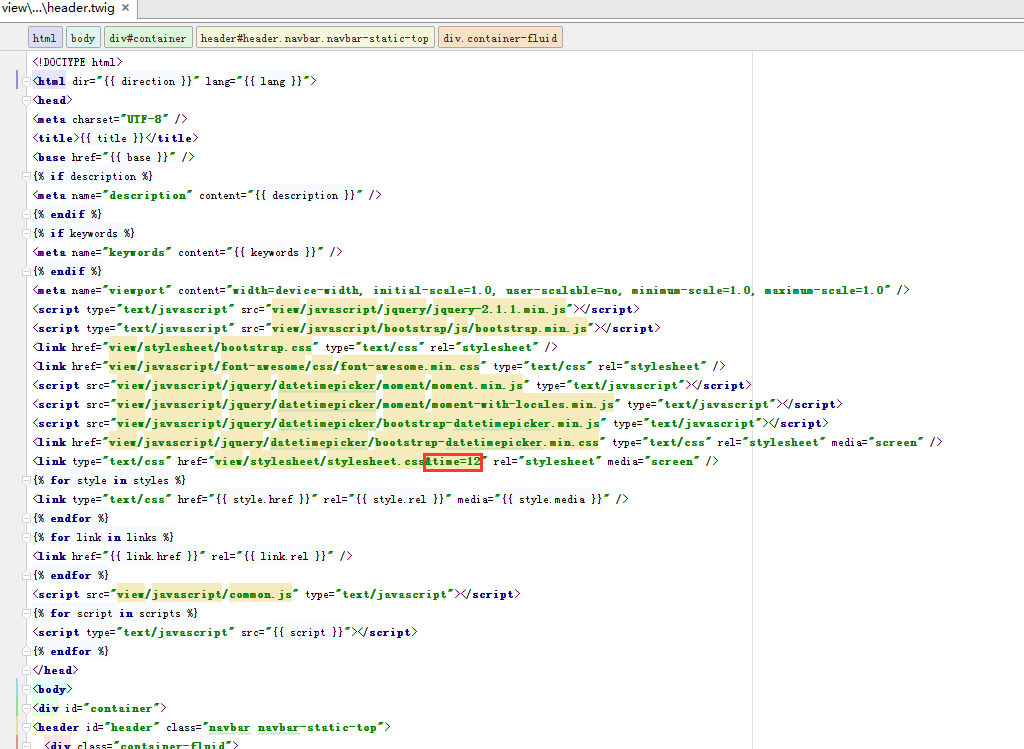Collapse the 'if description' block fold marker
The image size is (1024, 749).
point(27,176)
